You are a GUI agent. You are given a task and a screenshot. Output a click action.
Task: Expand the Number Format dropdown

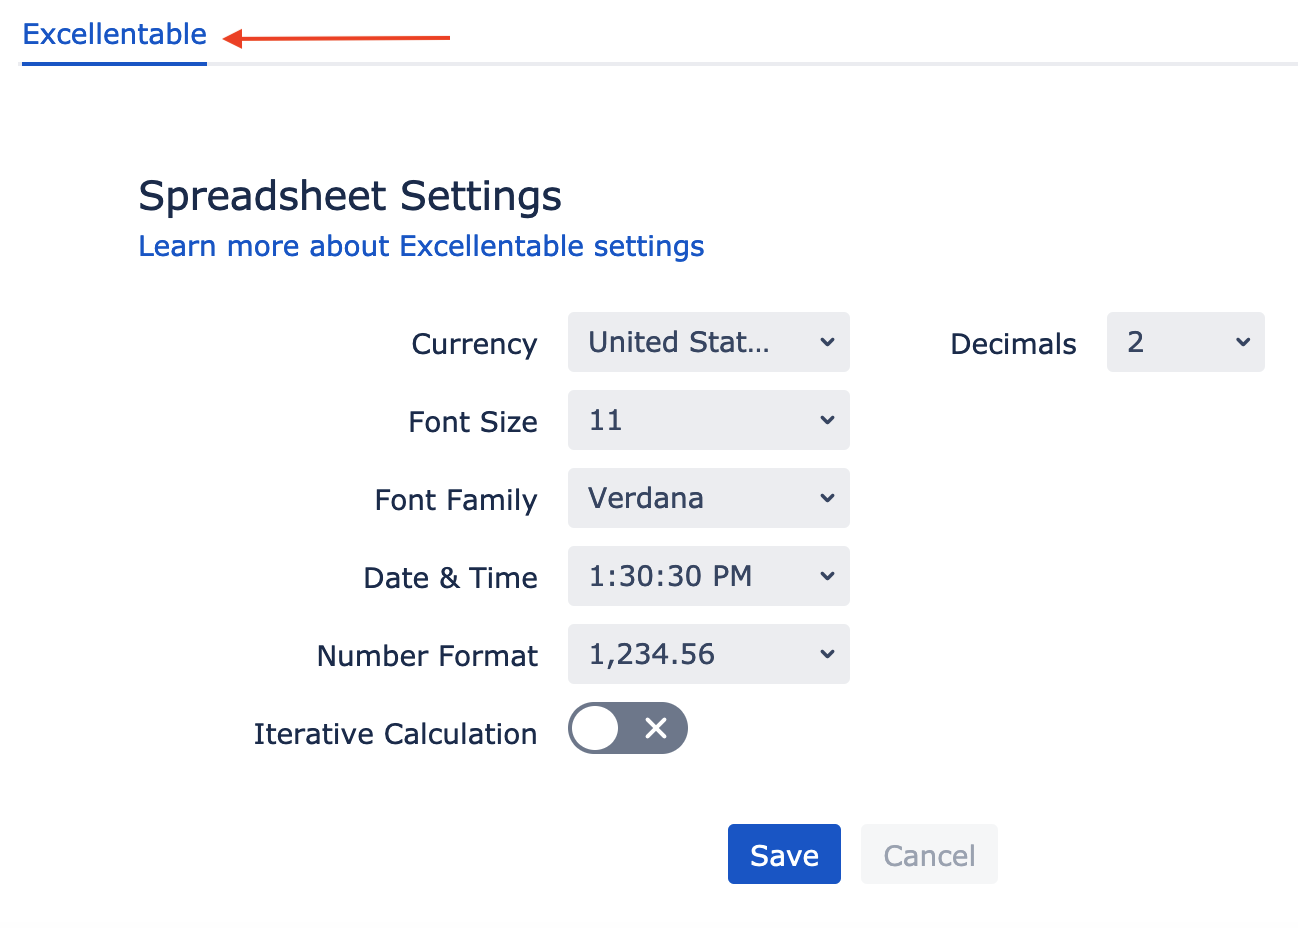coord(709,654)
